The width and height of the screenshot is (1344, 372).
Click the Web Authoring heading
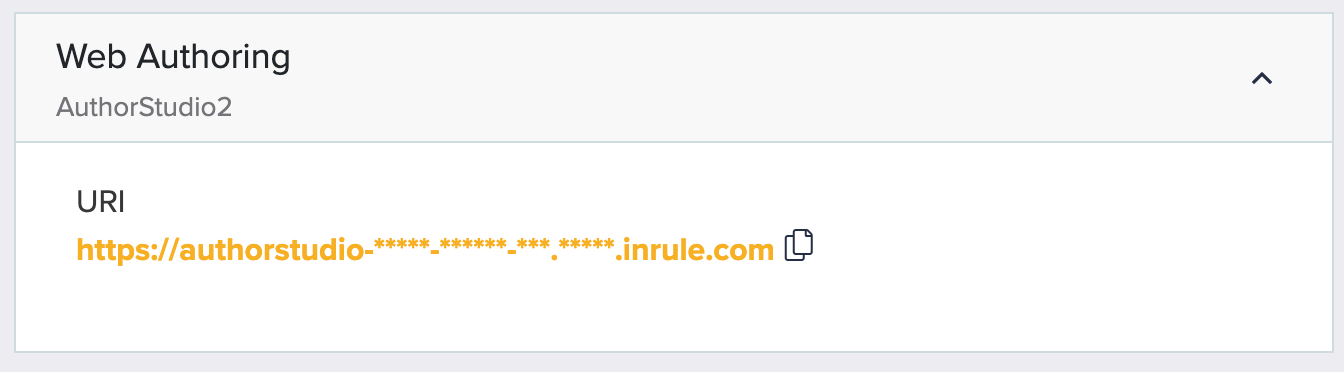point(173,57)
